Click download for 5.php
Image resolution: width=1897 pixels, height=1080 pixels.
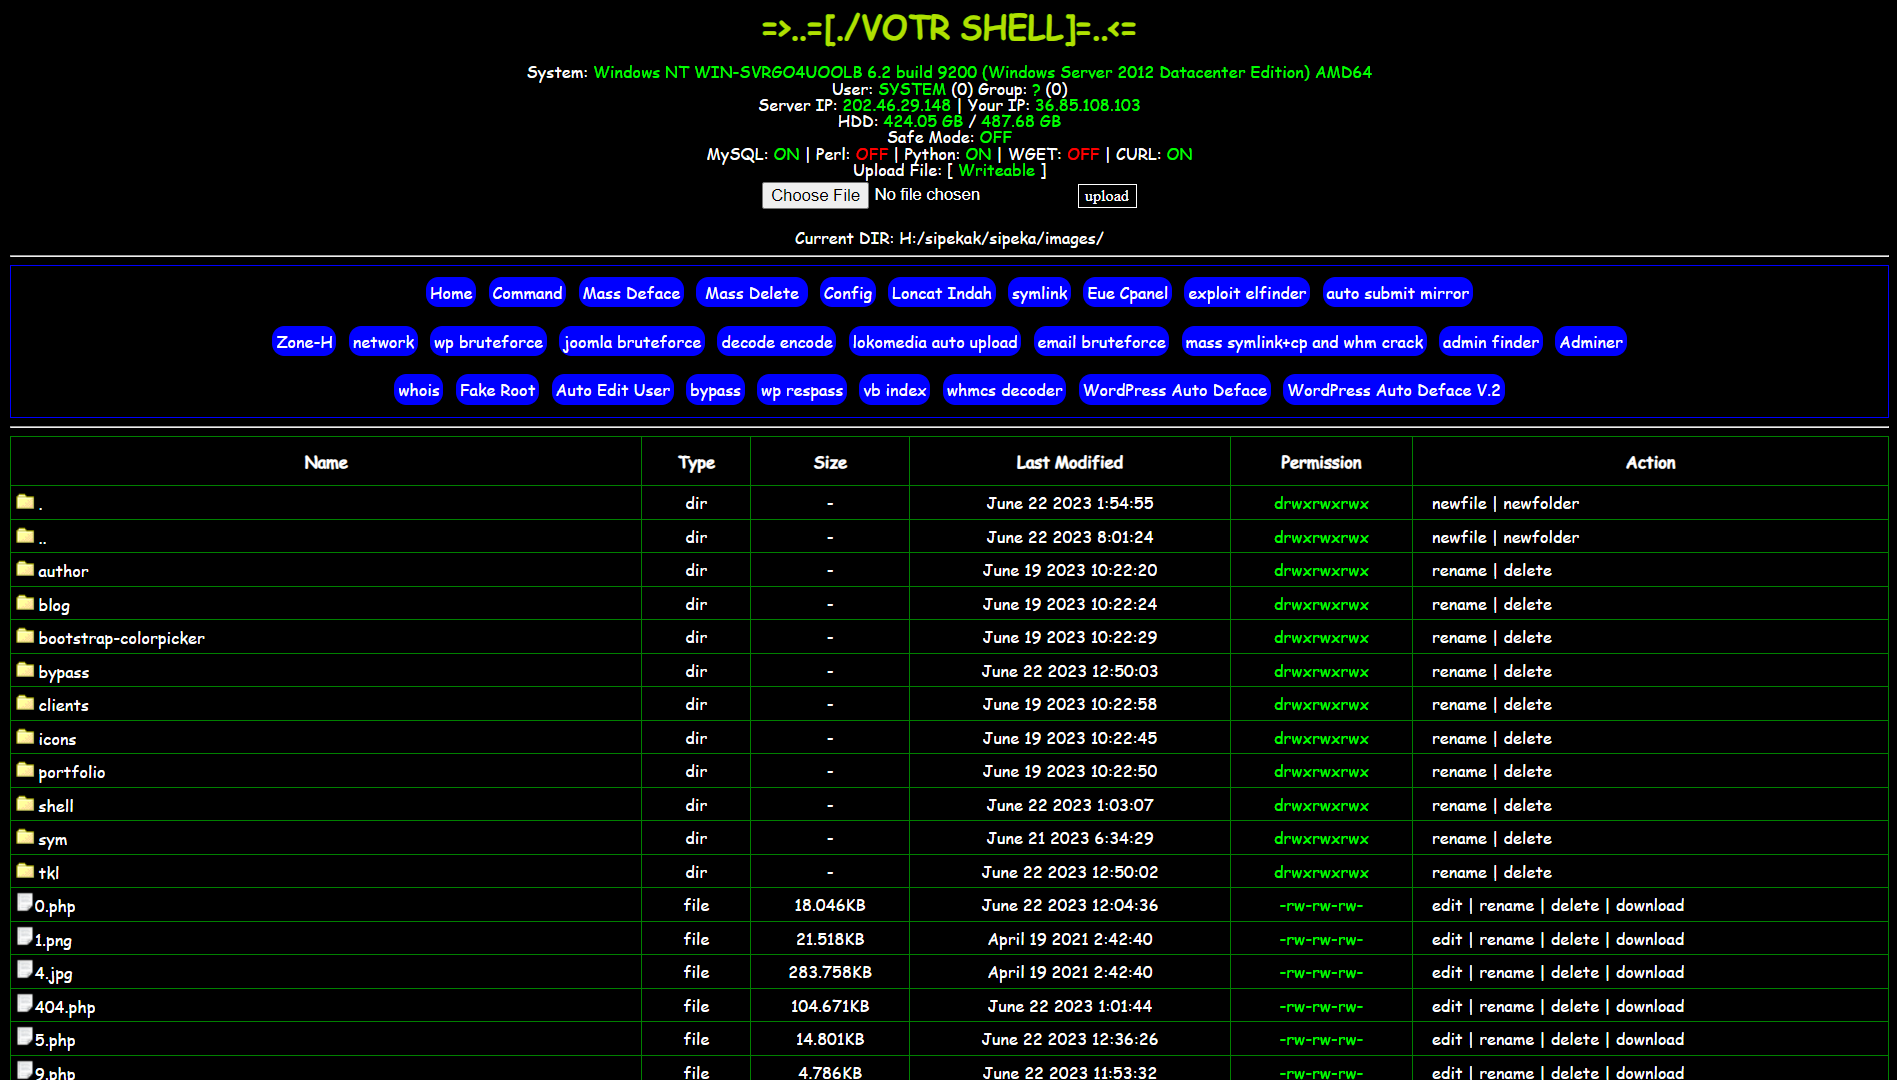click(1650, 1039)
